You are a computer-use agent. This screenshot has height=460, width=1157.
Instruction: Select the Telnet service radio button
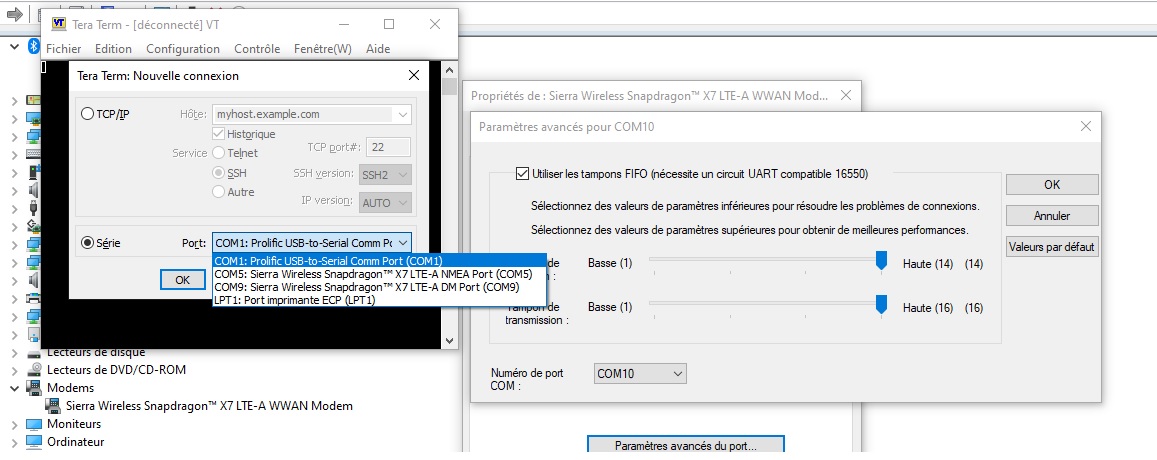pos(218,153)
